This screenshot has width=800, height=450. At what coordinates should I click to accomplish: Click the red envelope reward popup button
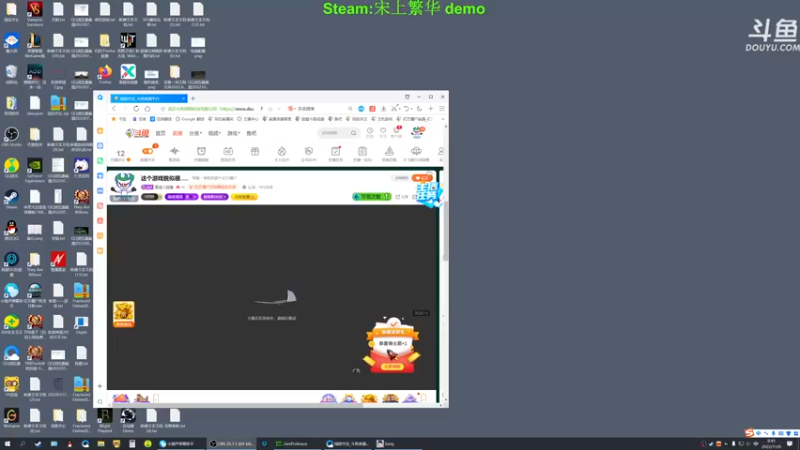coord(392,367)
